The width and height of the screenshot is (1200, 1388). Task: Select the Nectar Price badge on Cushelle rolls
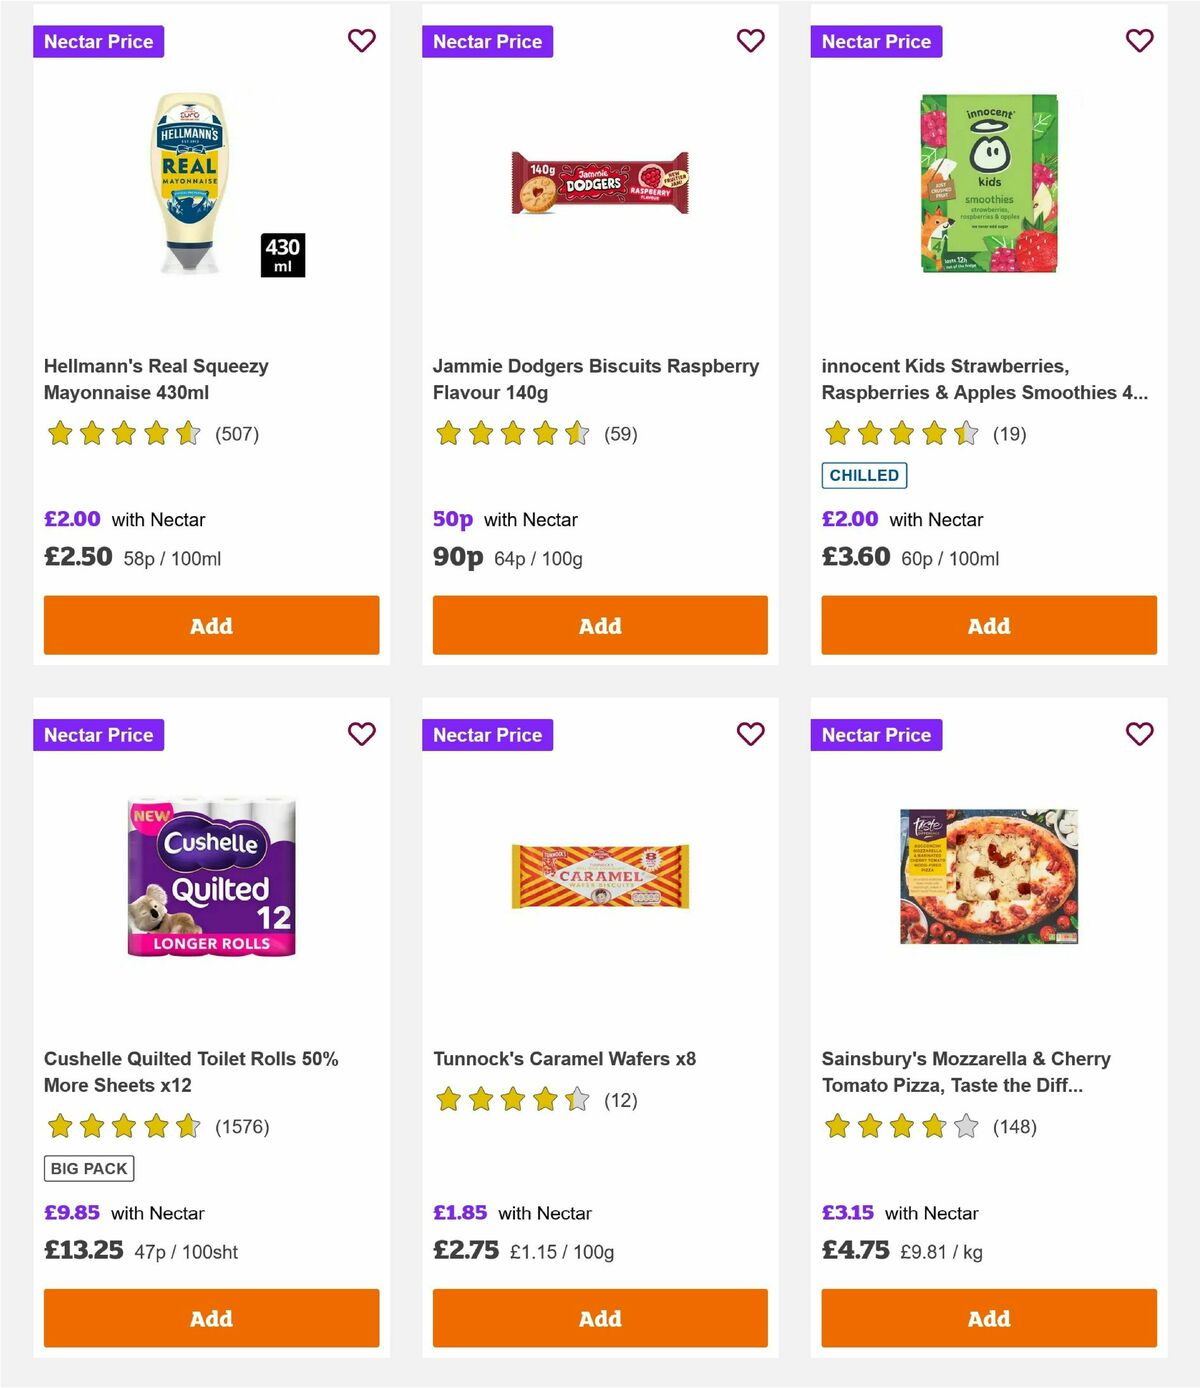(99, 734)
